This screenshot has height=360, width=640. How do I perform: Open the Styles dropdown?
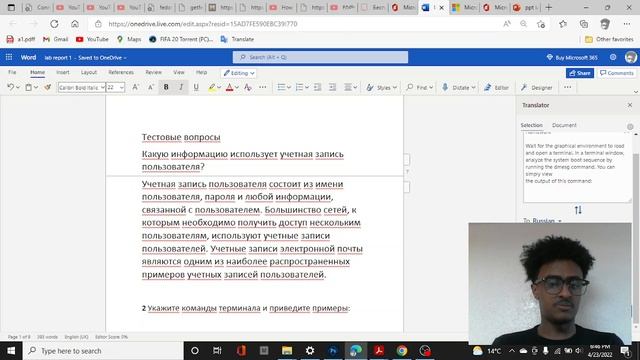pos(382,87)
